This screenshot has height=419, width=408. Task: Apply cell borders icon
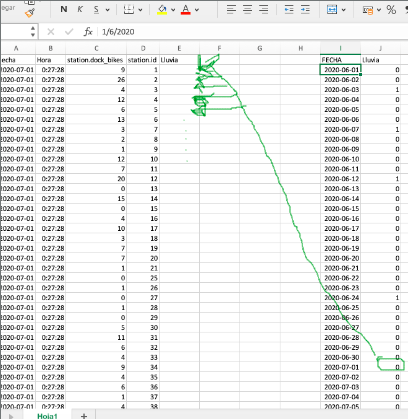coord(129,10)
